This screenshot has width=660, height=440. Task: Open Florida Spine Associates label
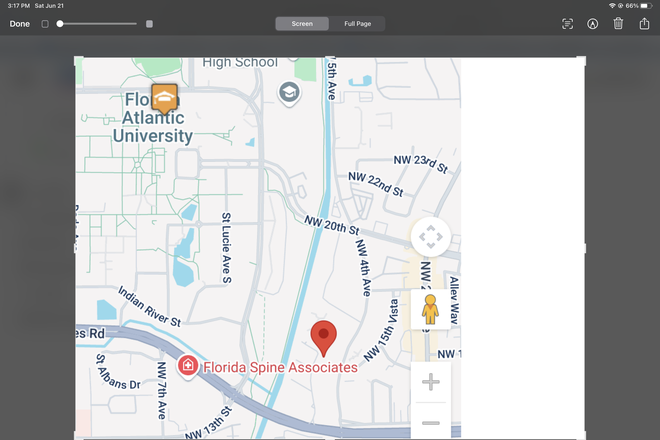280,367
